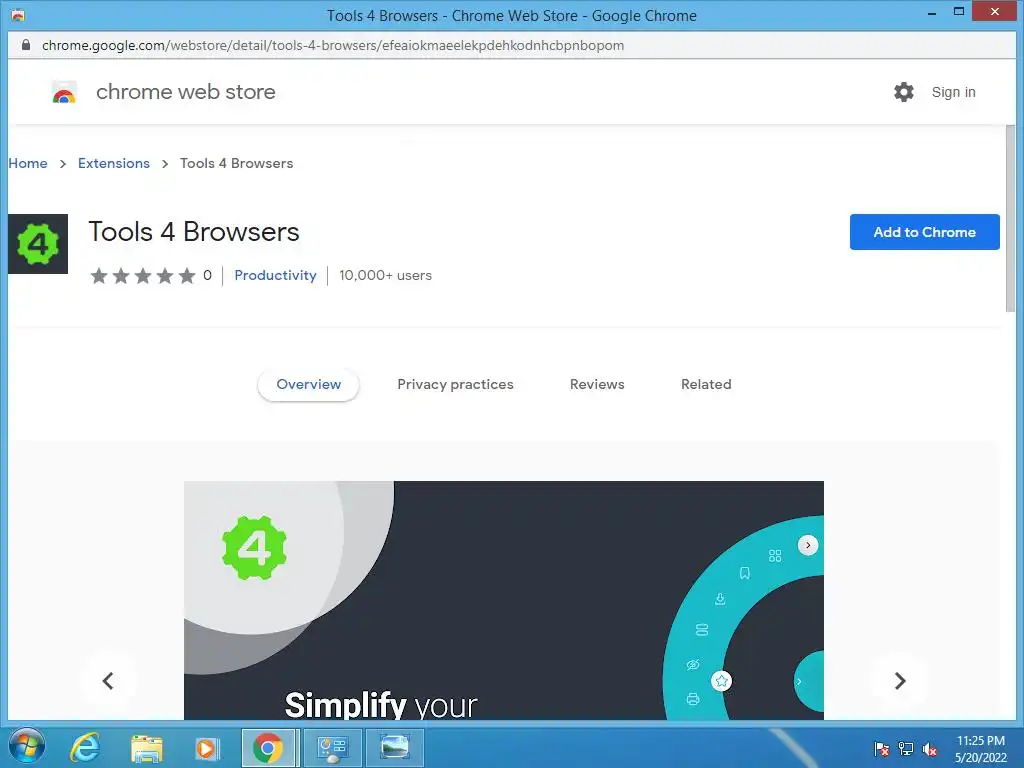Open the Productivity category link
The image size is (1024, 768).
276,276
